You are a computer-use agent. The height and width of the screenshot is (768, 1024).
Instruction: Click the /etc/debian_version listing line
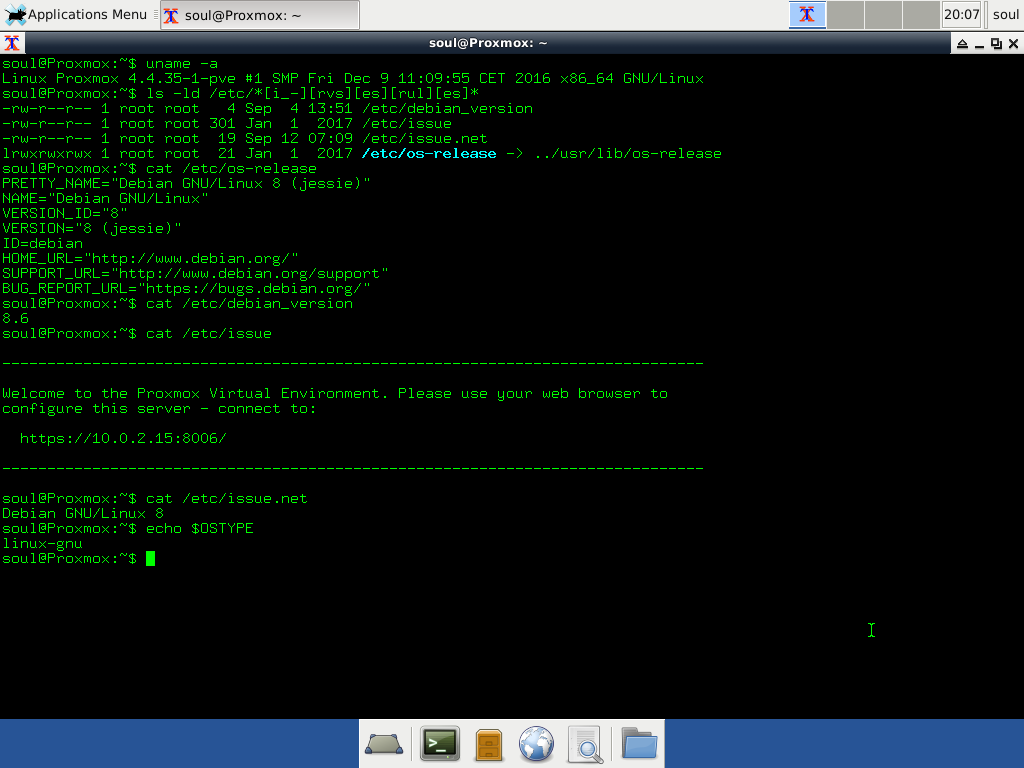268,108
